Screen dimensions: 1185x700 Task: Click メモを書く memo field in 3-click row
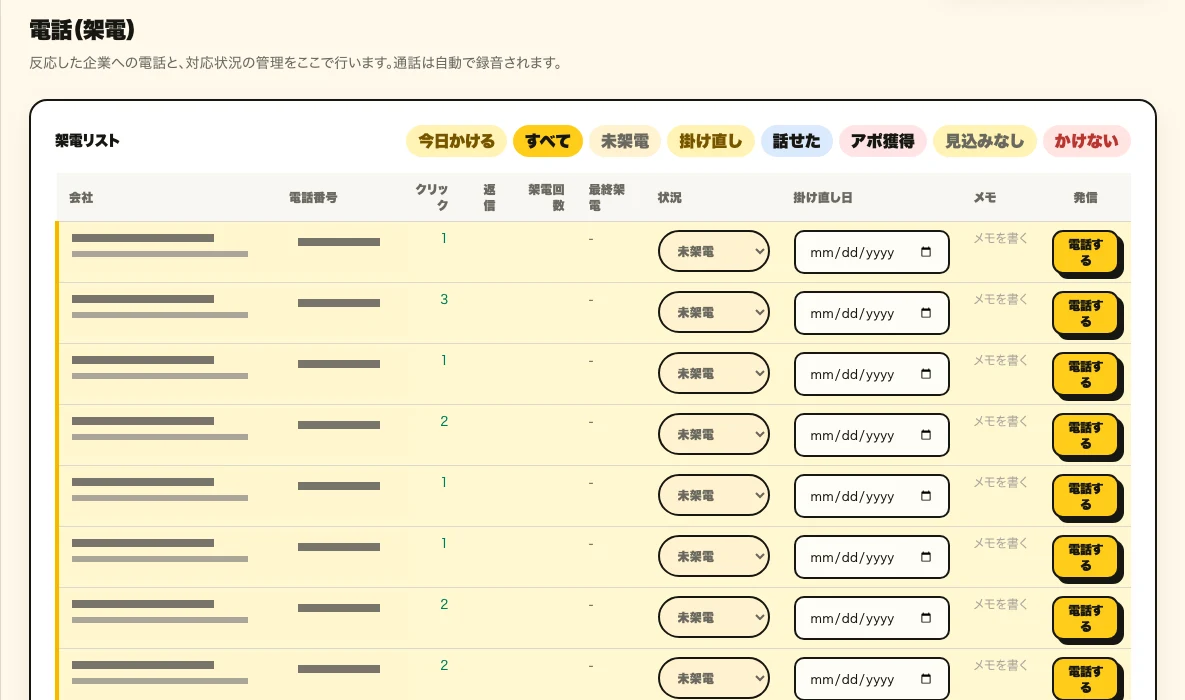1001,299
